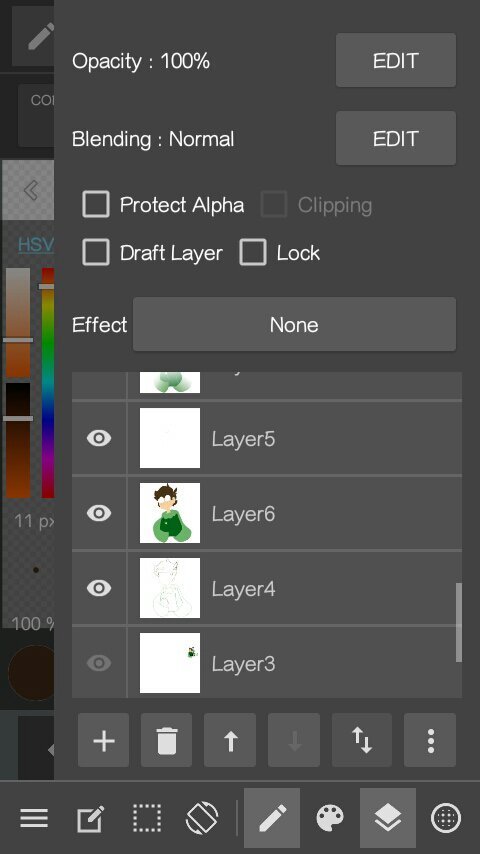Collapse the panel with left chevron
480x854 pixels.
pyautogui.click(x=31, y=190)
